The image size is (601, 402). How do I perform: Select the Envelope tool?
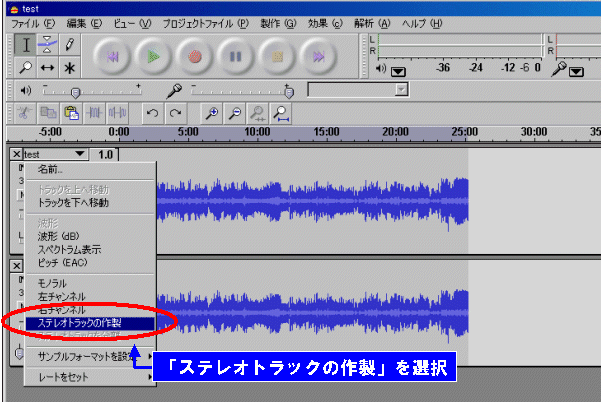pyautogui.click(x=47, y=45)
